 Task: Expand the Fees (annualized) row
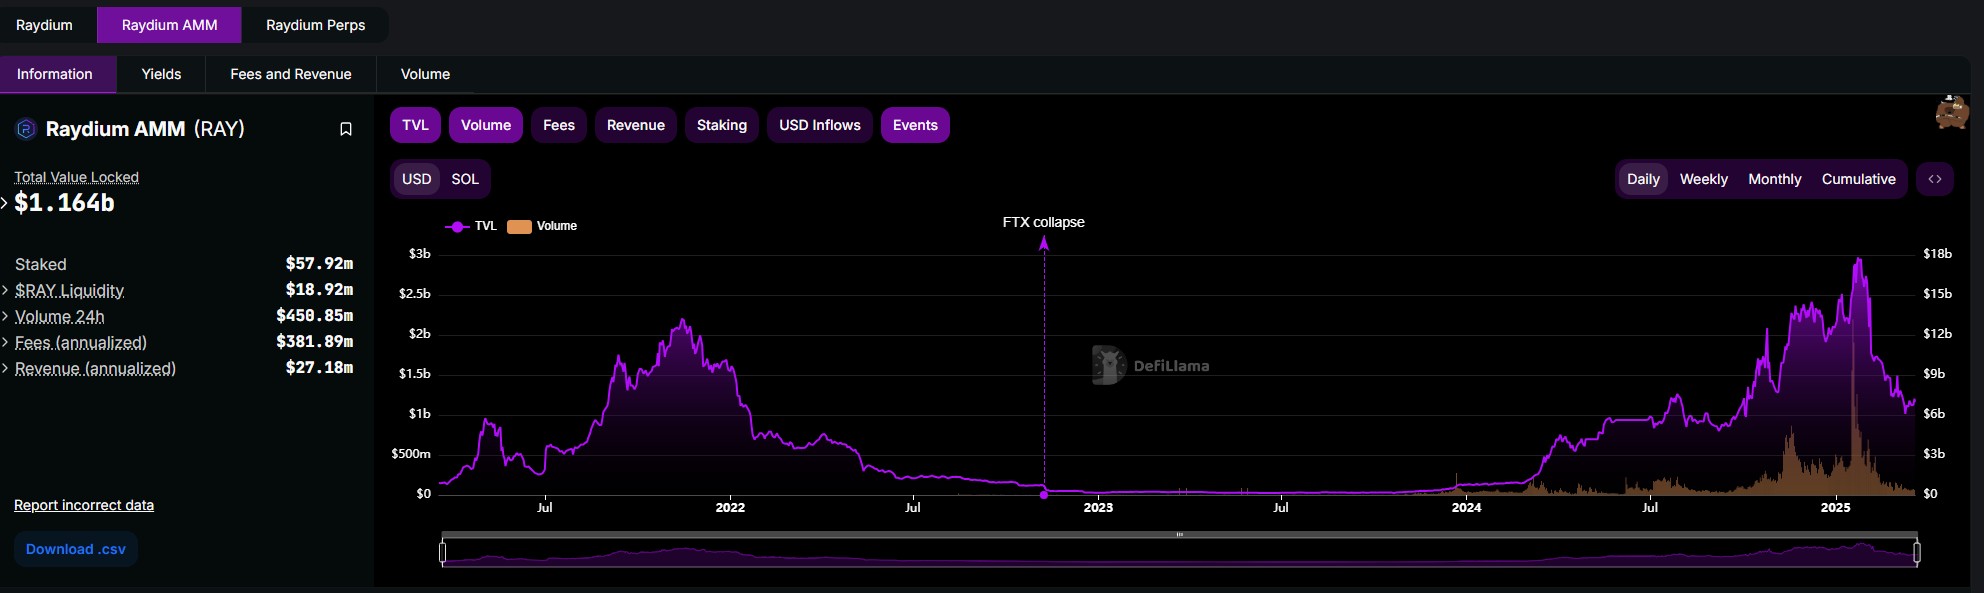tap(6, 342)
